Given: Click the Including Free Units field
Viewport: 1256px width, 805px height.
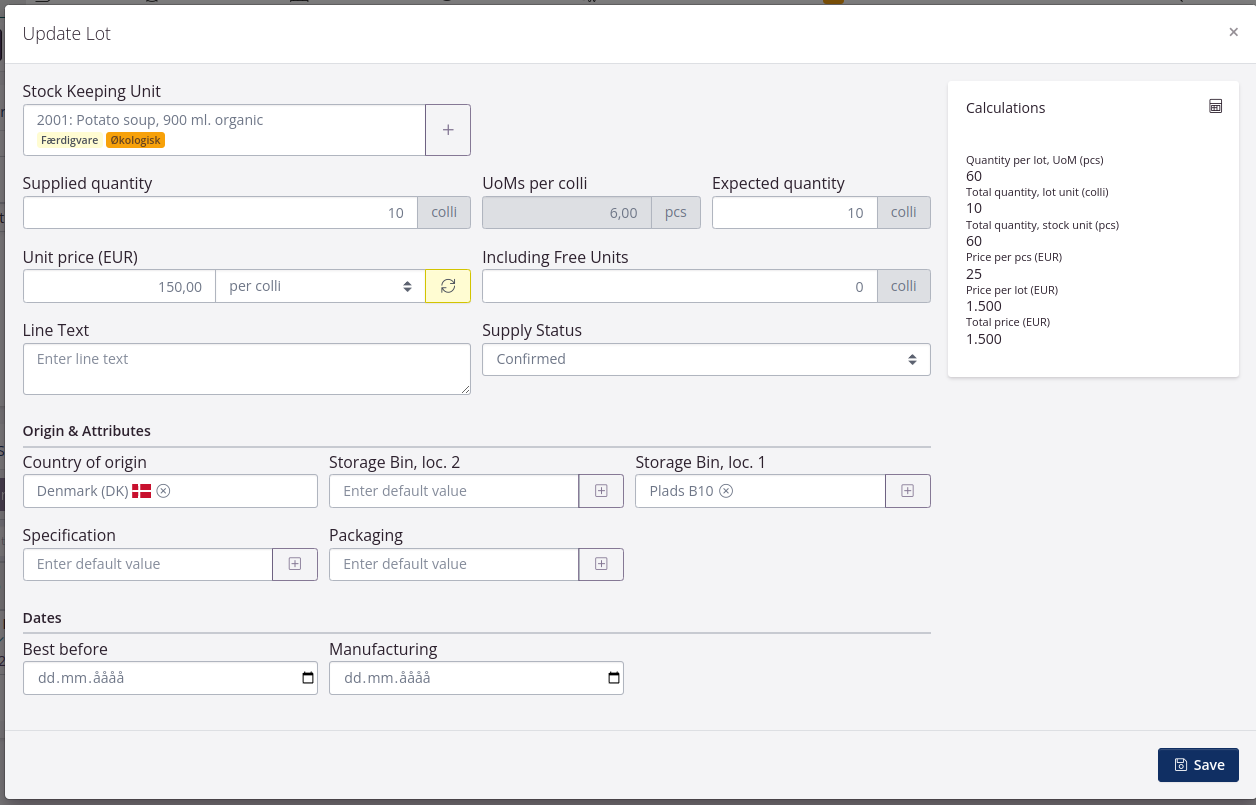Looking at the screenshot, I should pos(680,286).
